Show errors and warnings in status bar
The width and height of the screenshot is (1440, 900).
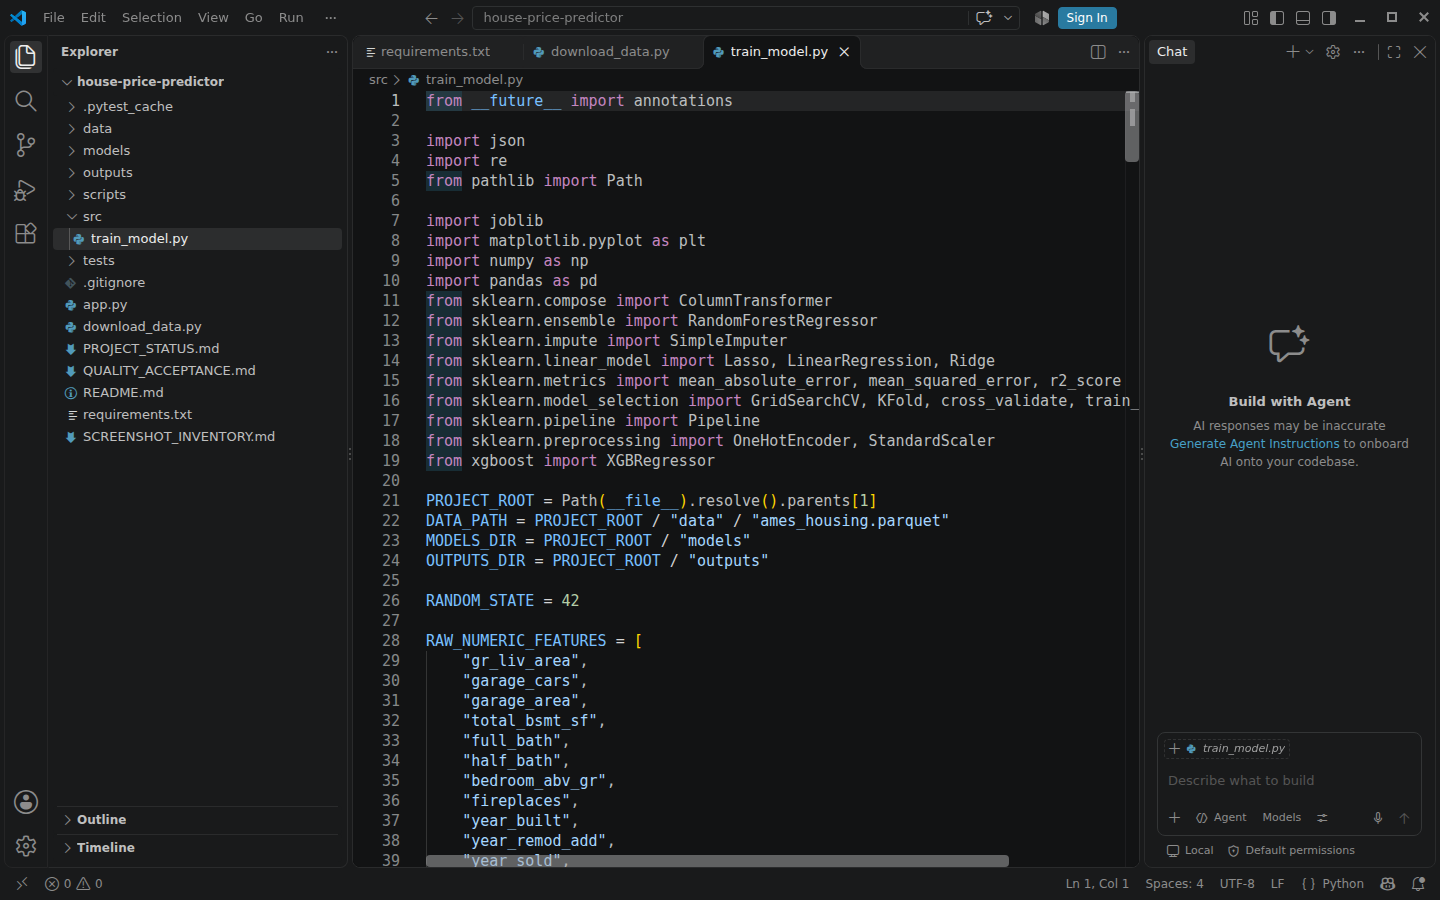pos(74,884)
